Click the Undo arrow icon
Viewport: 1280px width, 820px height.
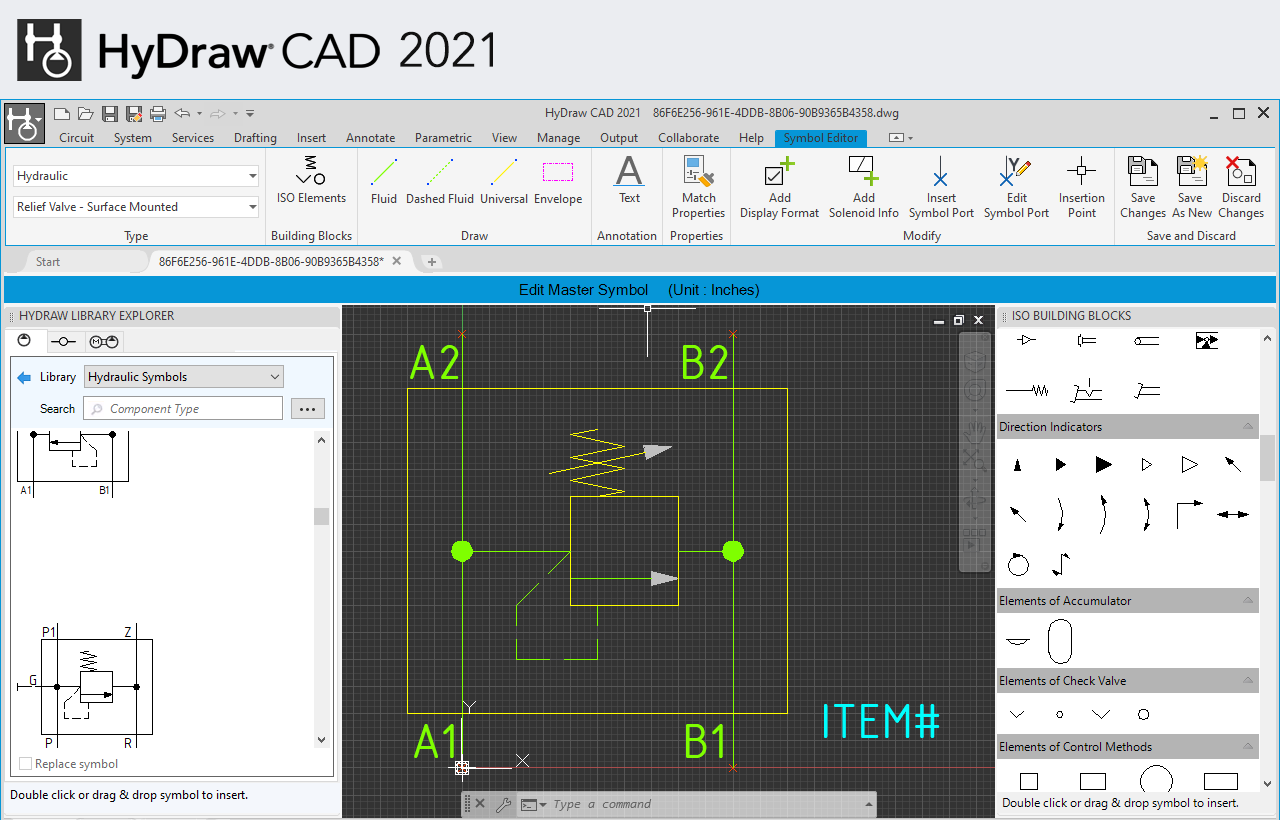tap(182, 113)
